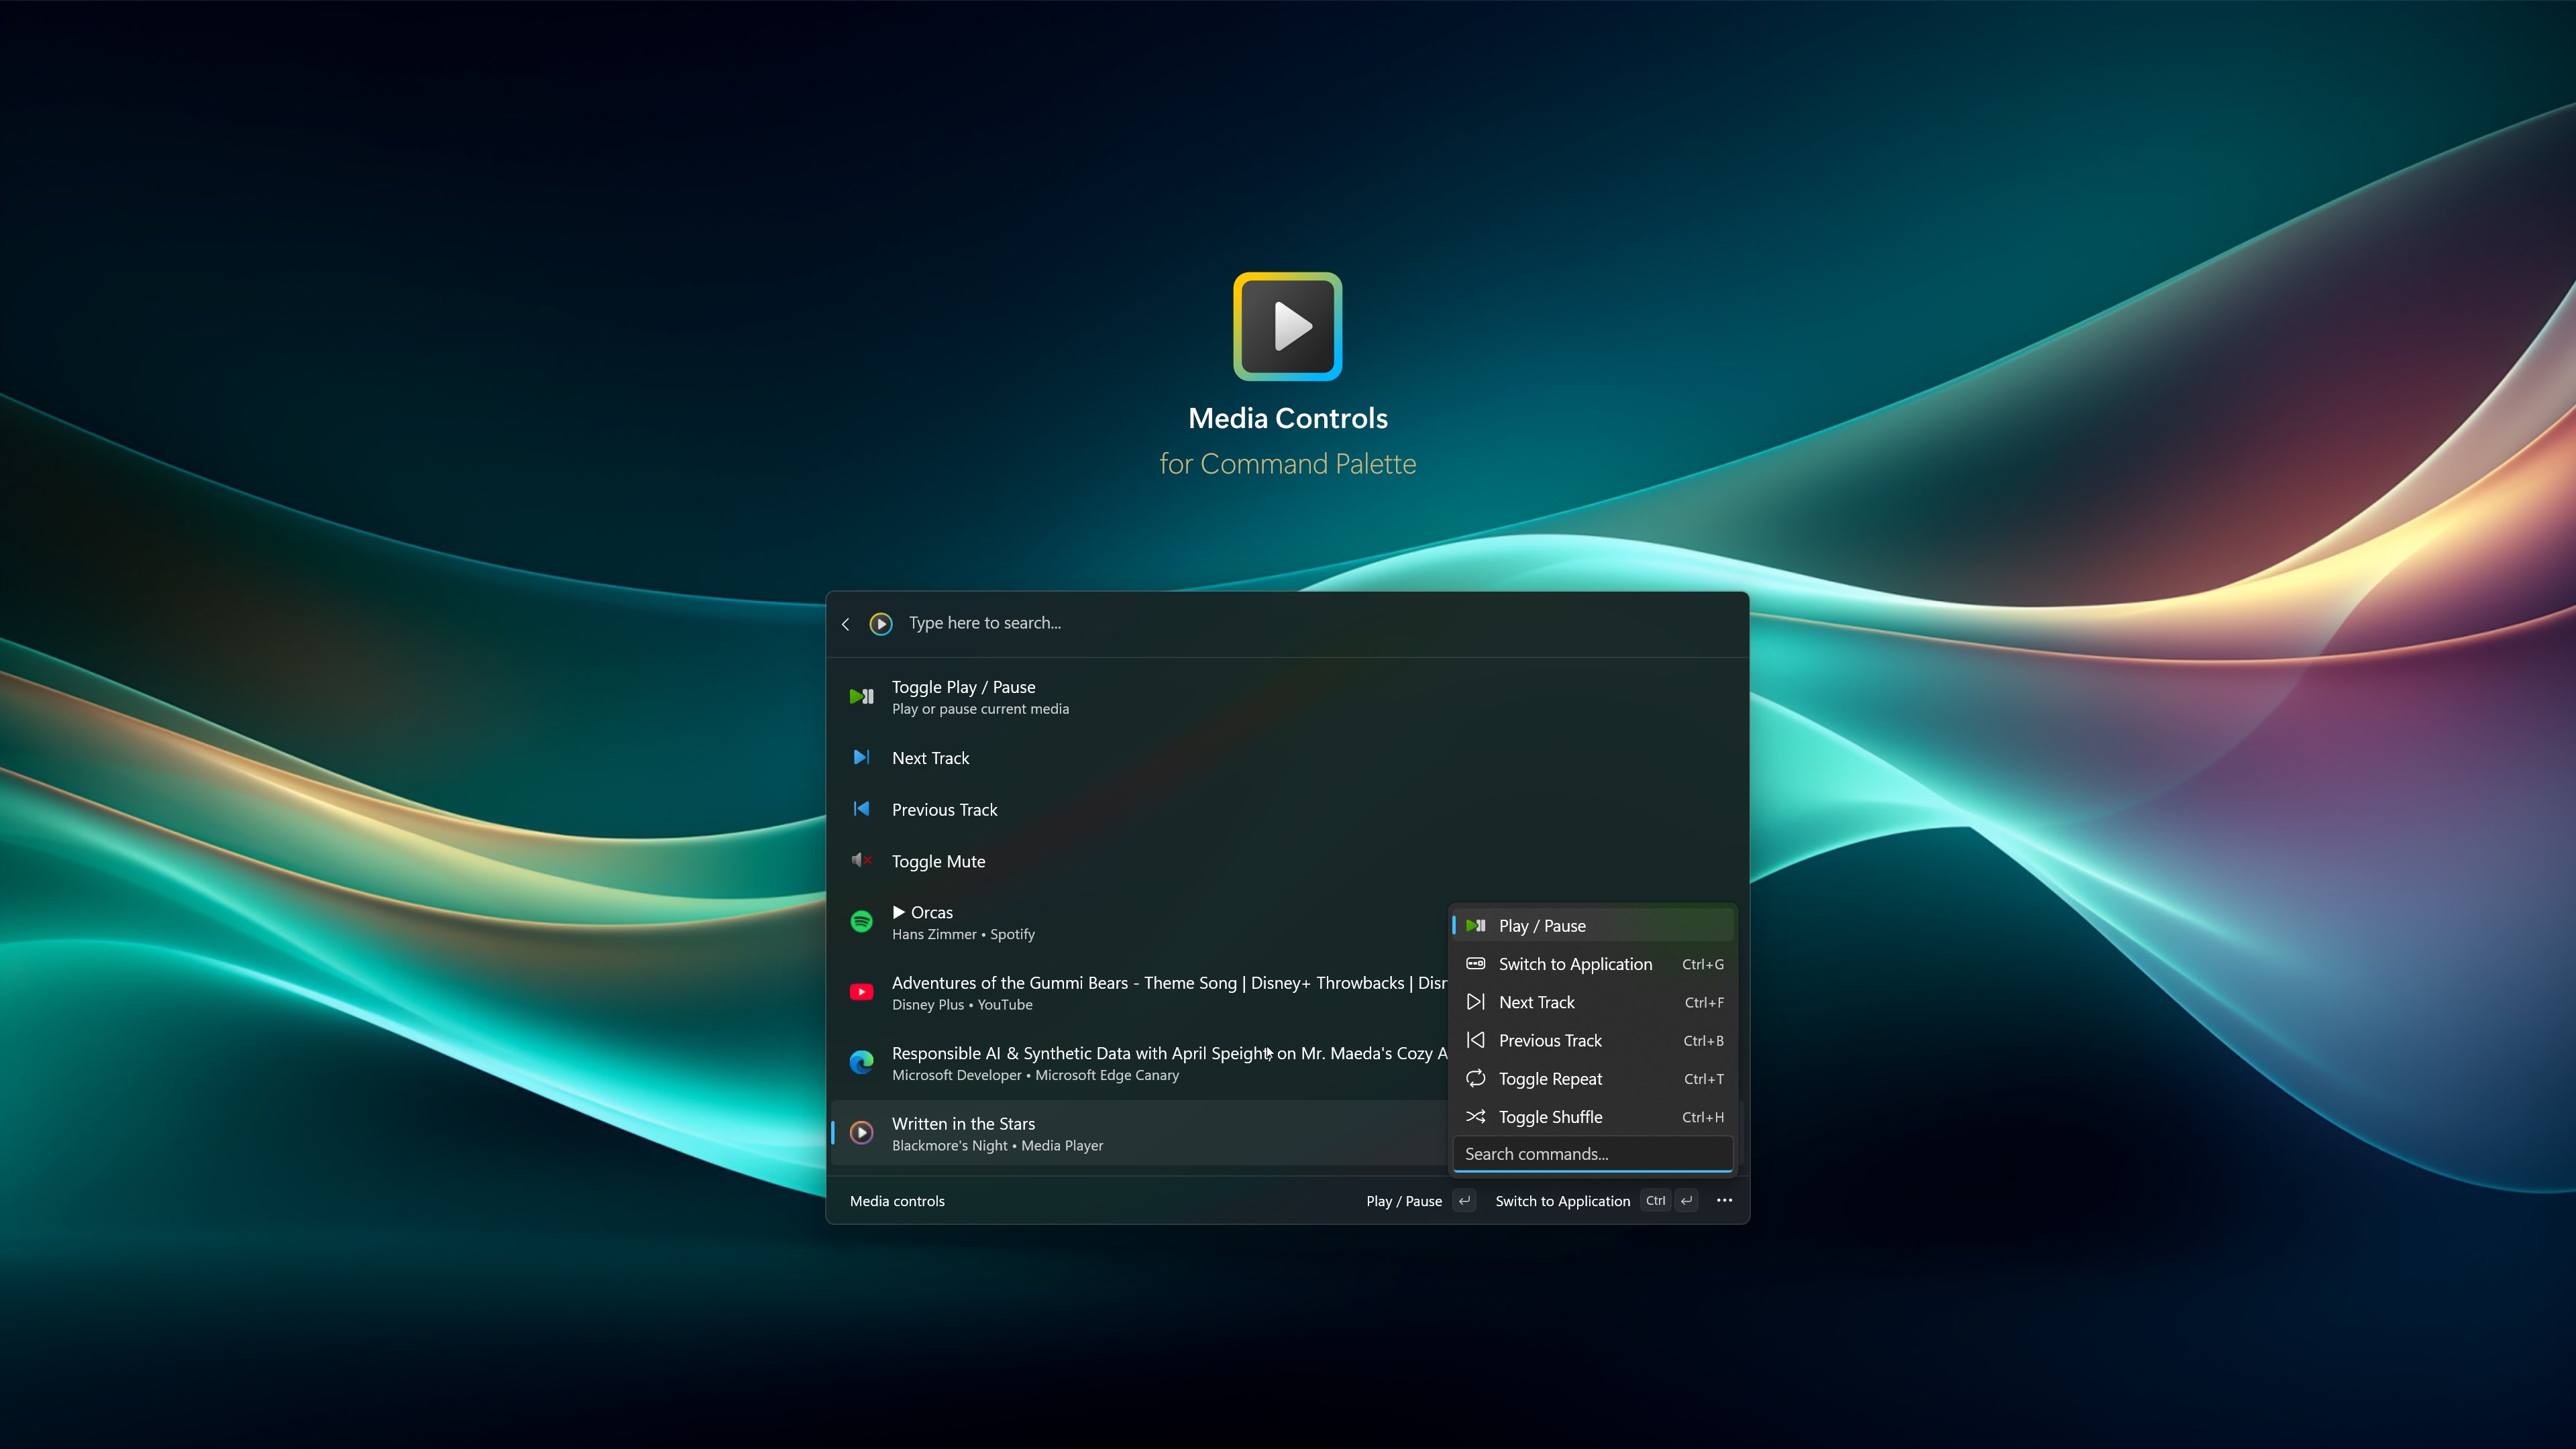
Task: Click Switch to Application in footer bar
Action: click(1562, 1201)
